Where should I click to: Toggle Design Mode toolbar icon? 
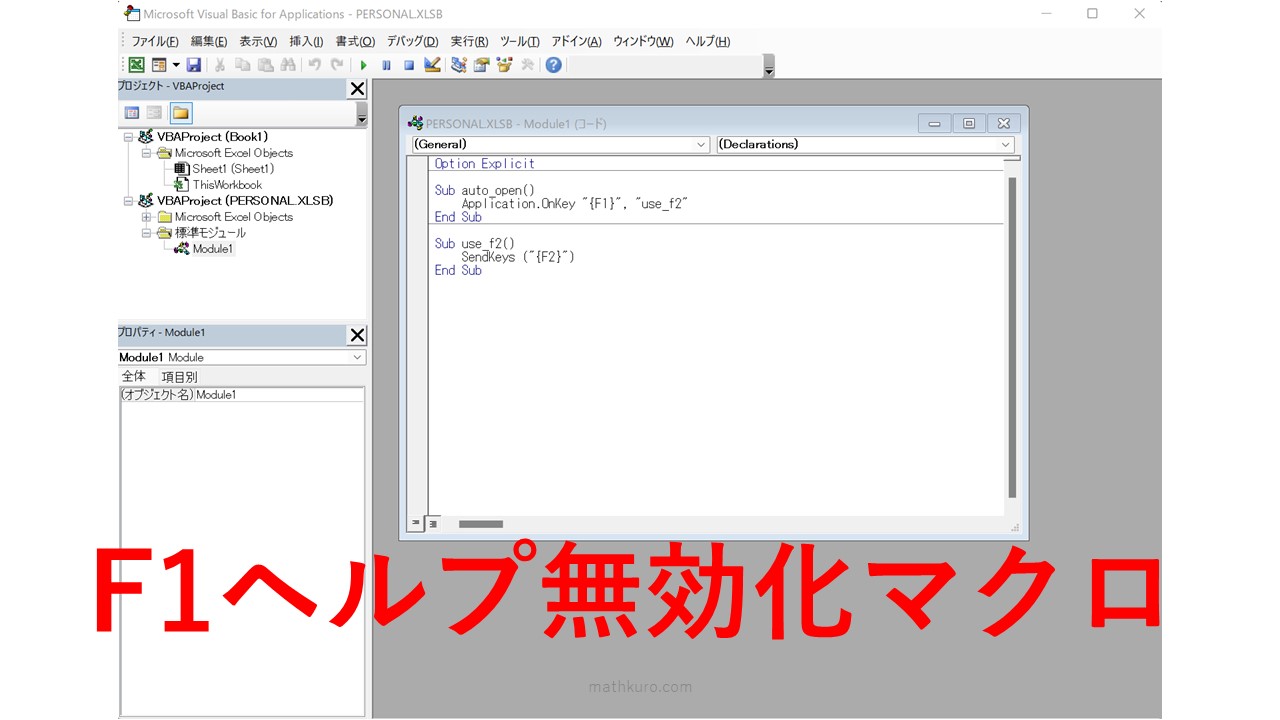point(432,65)
